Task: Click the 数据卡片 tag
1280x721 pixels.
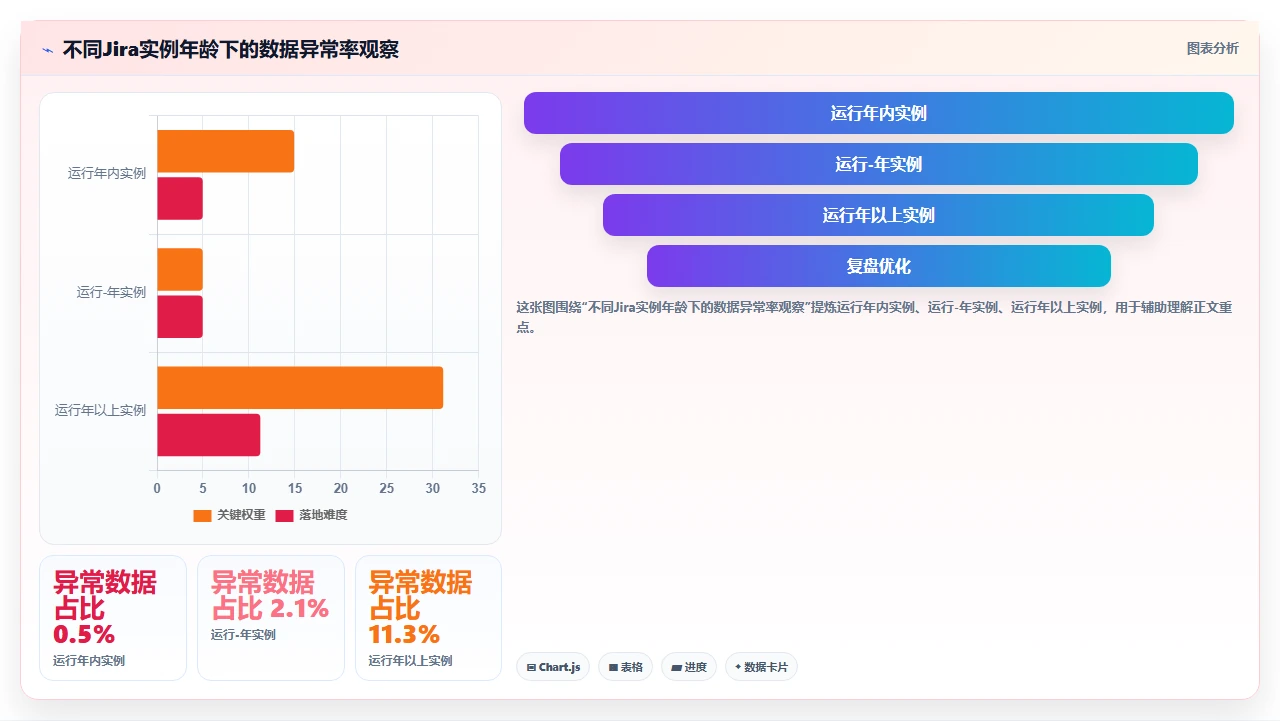Action: [x=761, y=667]
